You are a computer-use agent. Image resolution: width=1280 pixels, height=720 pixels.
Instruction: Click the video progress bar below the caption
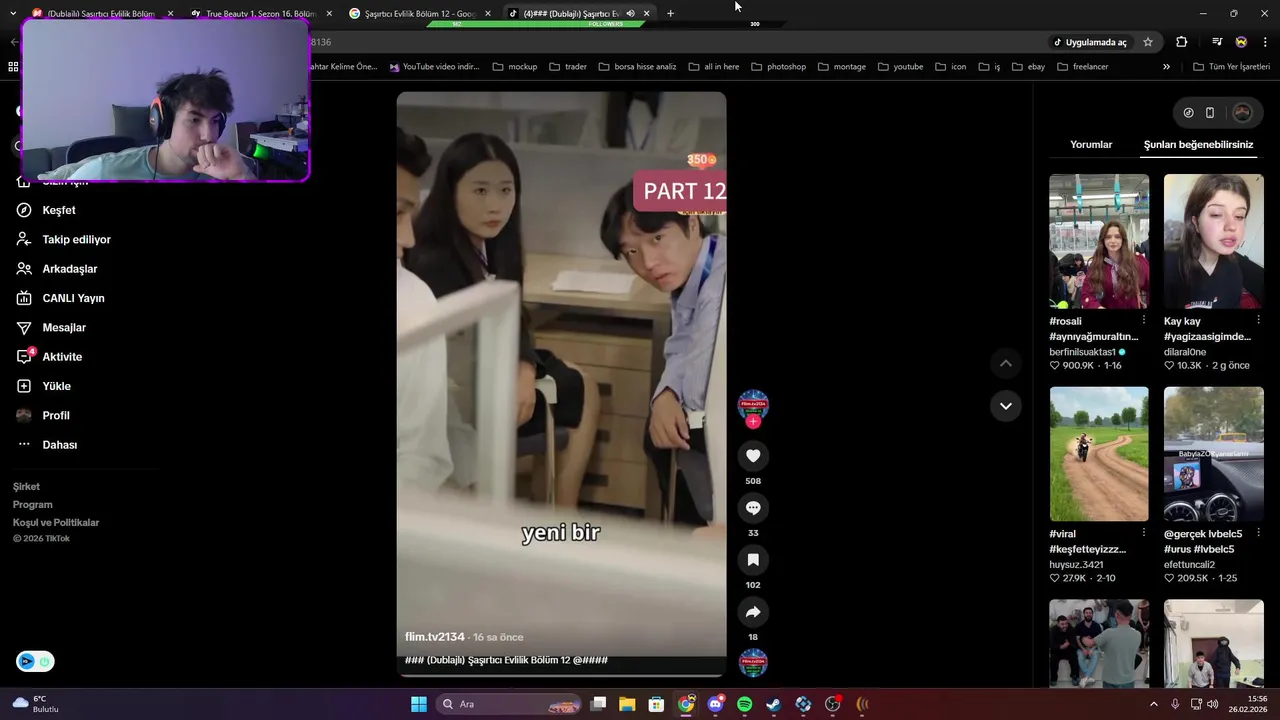(561, 677)
